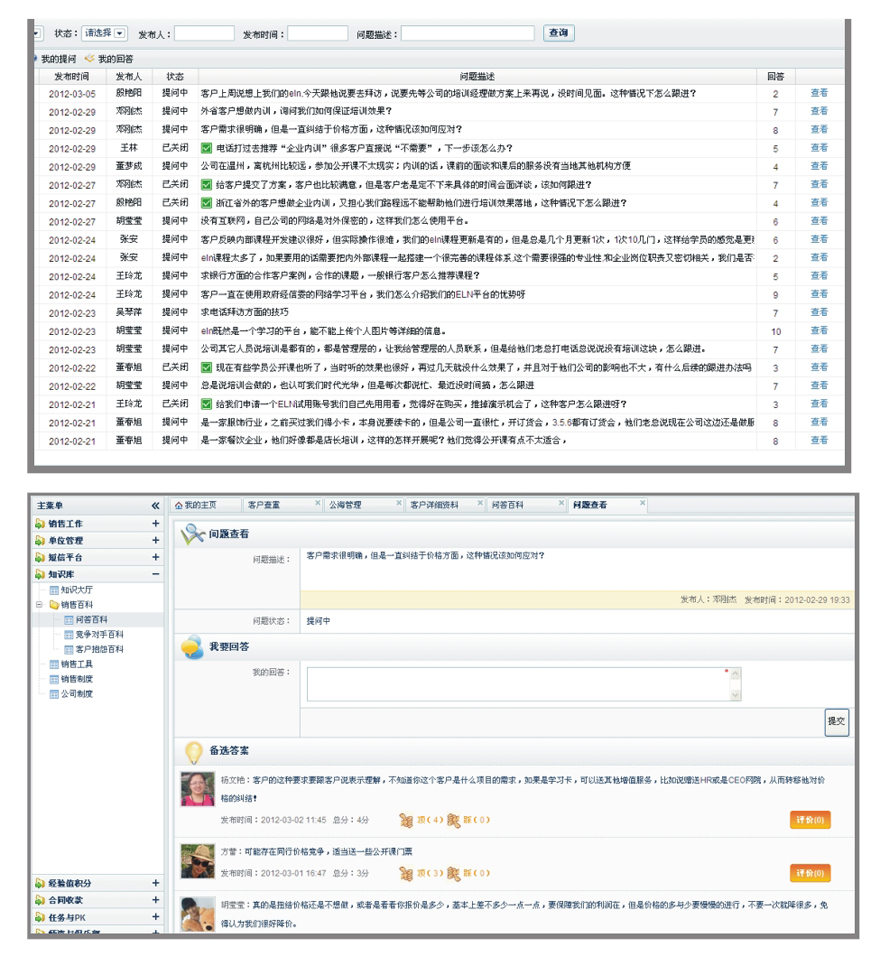Viewport: 880px width, 975px height.
Task: Collapse the 主菜单 sidebar with double-arrow icon
Action: point(155,506)
